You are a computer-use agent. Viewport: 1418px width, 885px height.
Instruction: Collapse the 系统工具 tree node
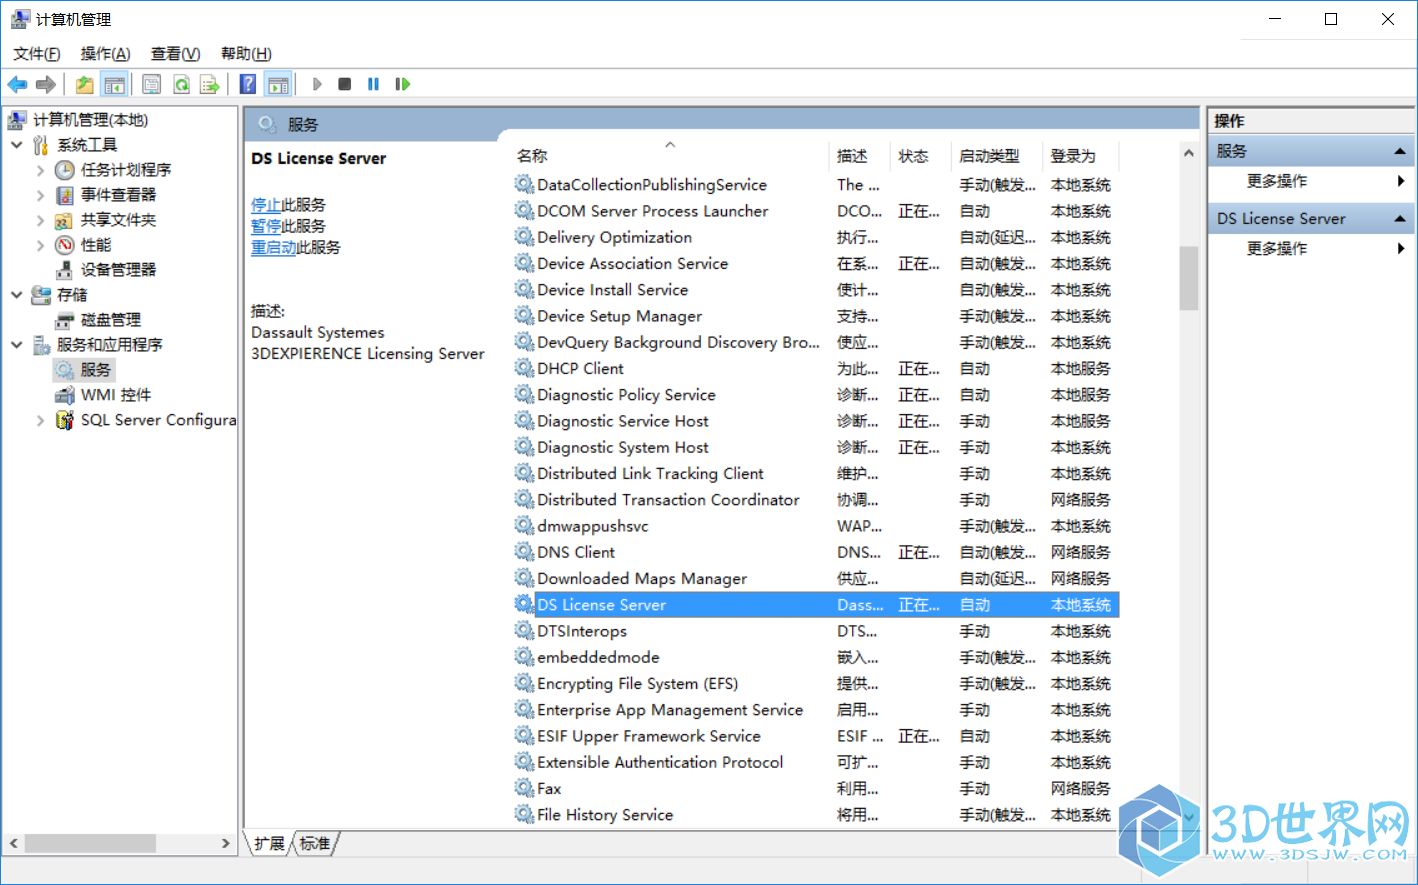17,145
